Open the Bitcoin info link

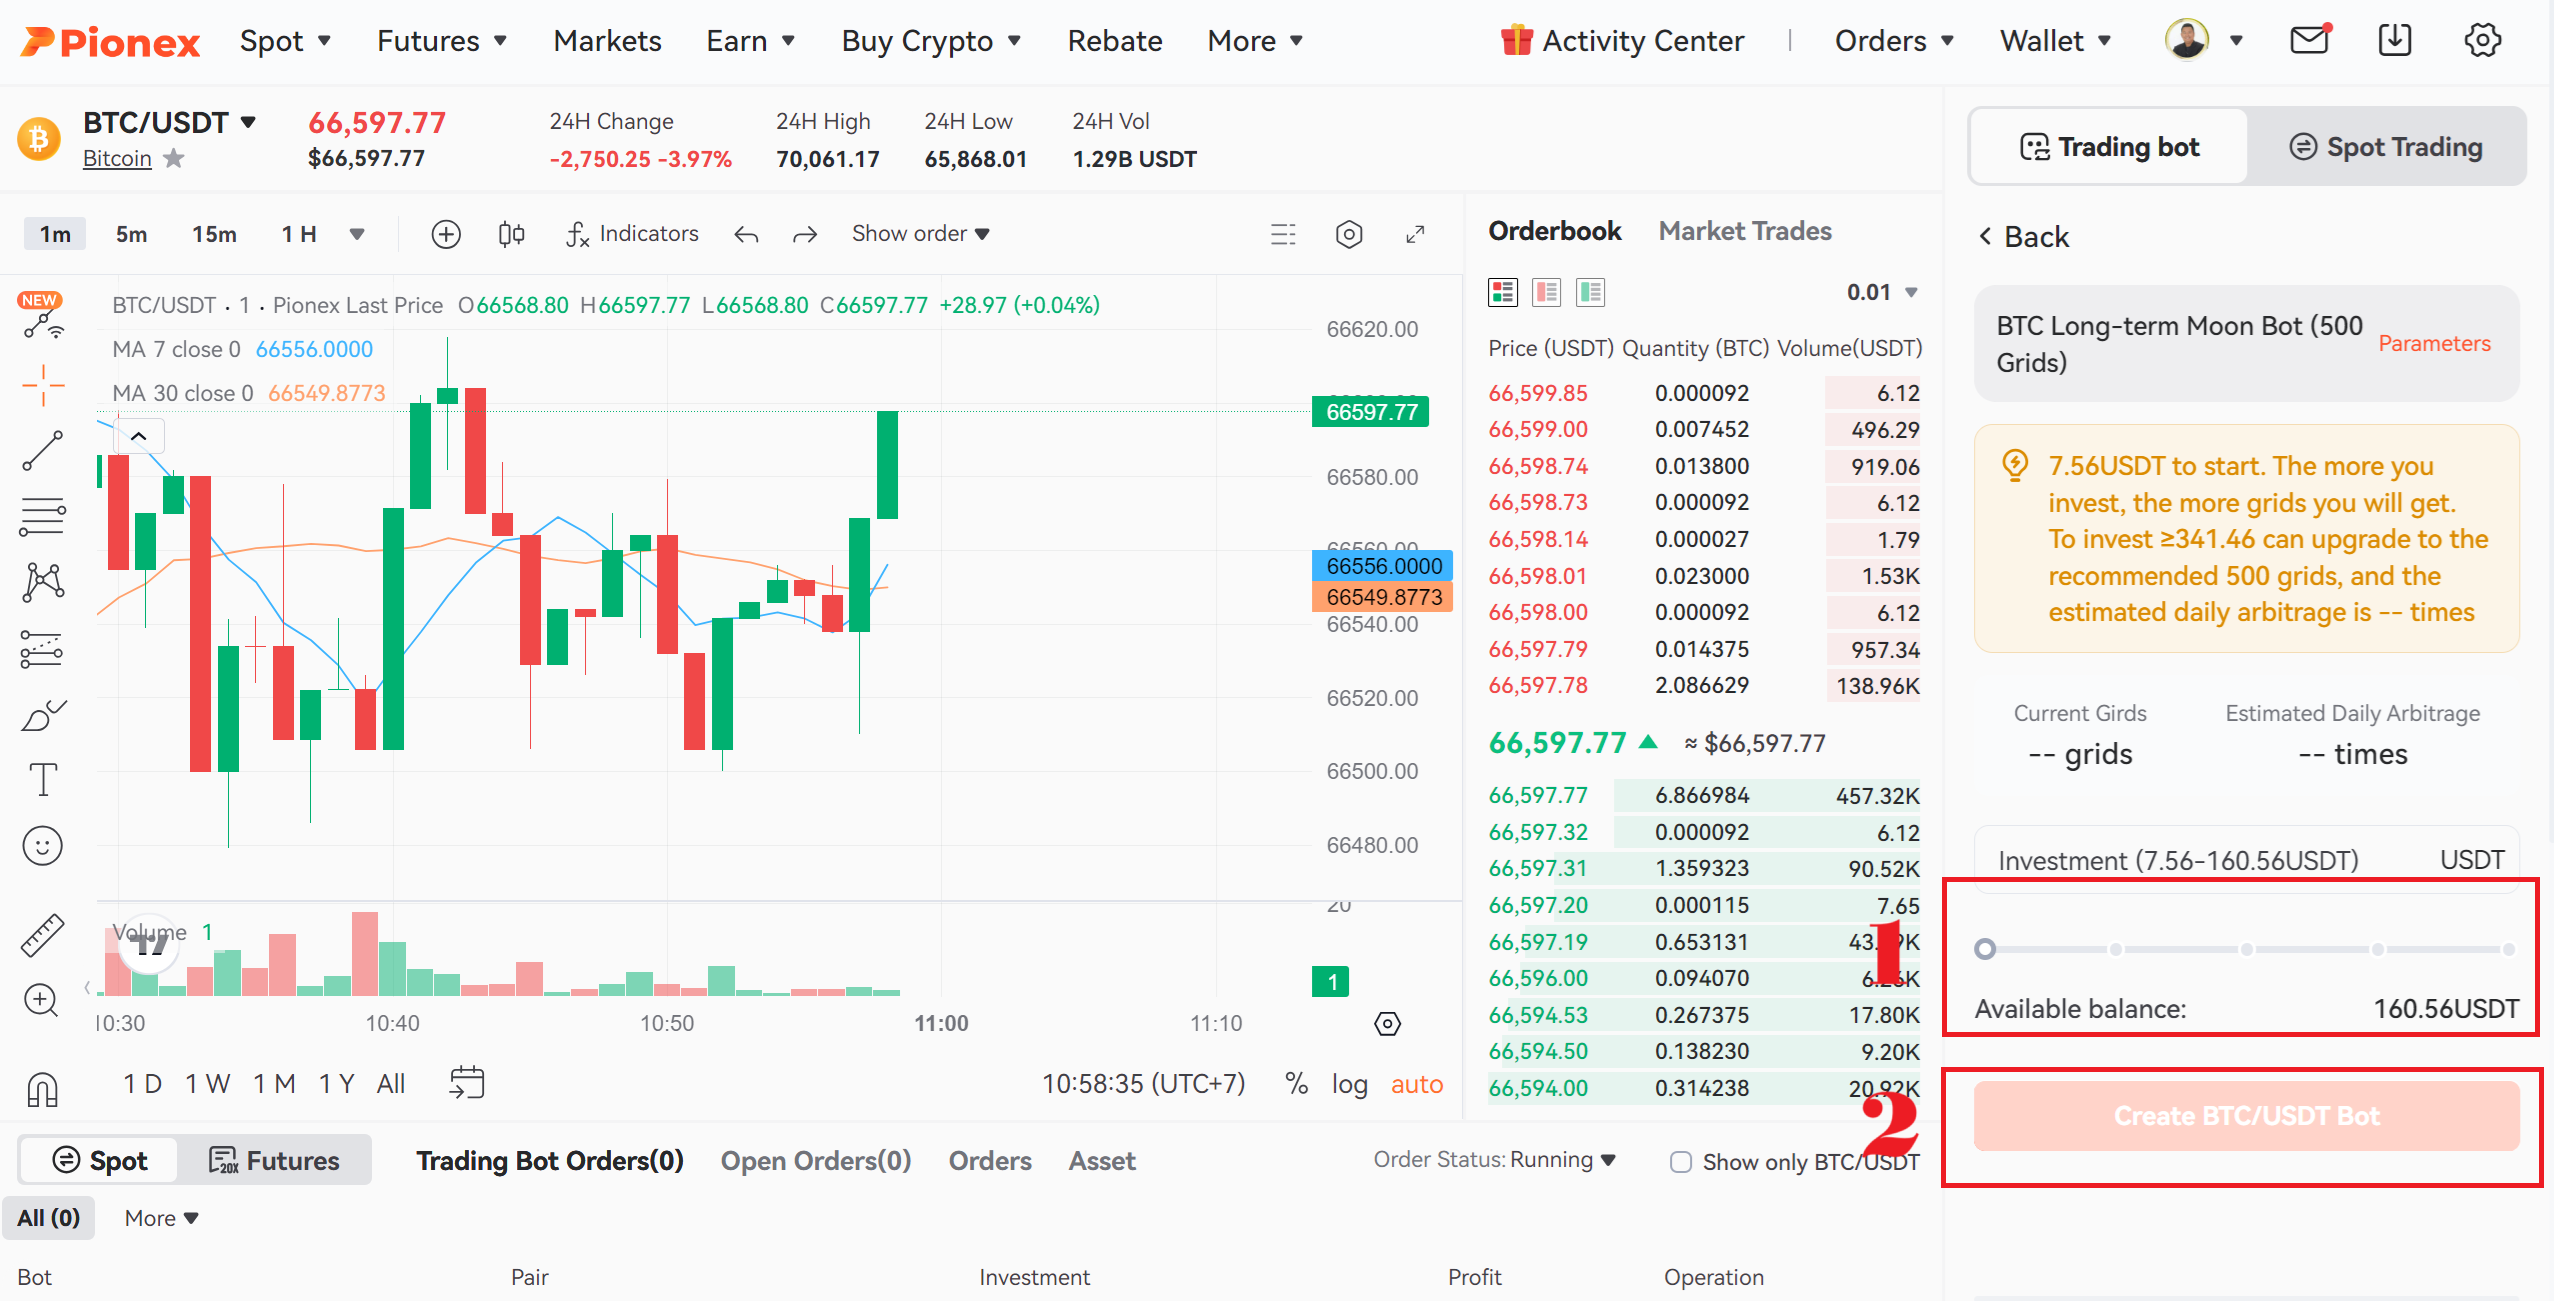click(117, 158)
